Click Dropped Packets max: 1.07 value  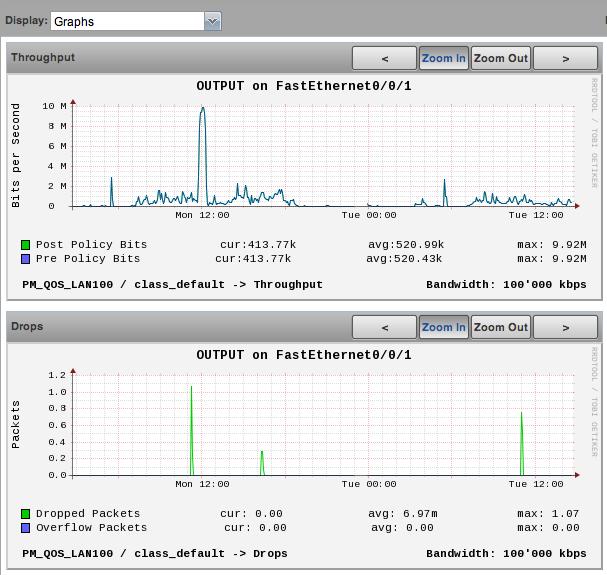(x=548, y=514)
